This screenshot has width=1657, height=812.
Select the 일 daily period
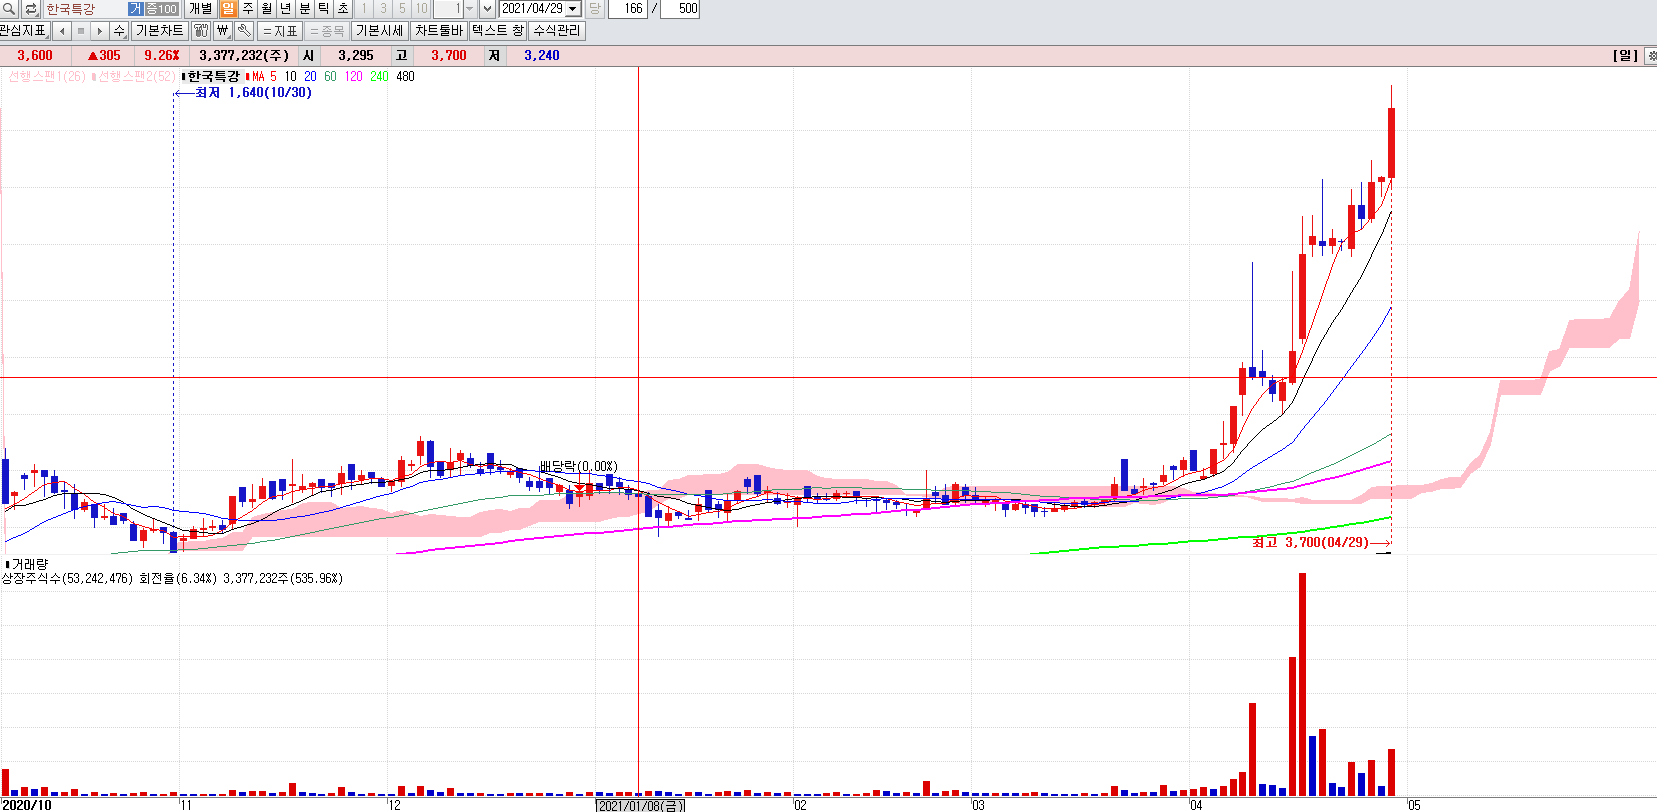(x=228, y=9)
